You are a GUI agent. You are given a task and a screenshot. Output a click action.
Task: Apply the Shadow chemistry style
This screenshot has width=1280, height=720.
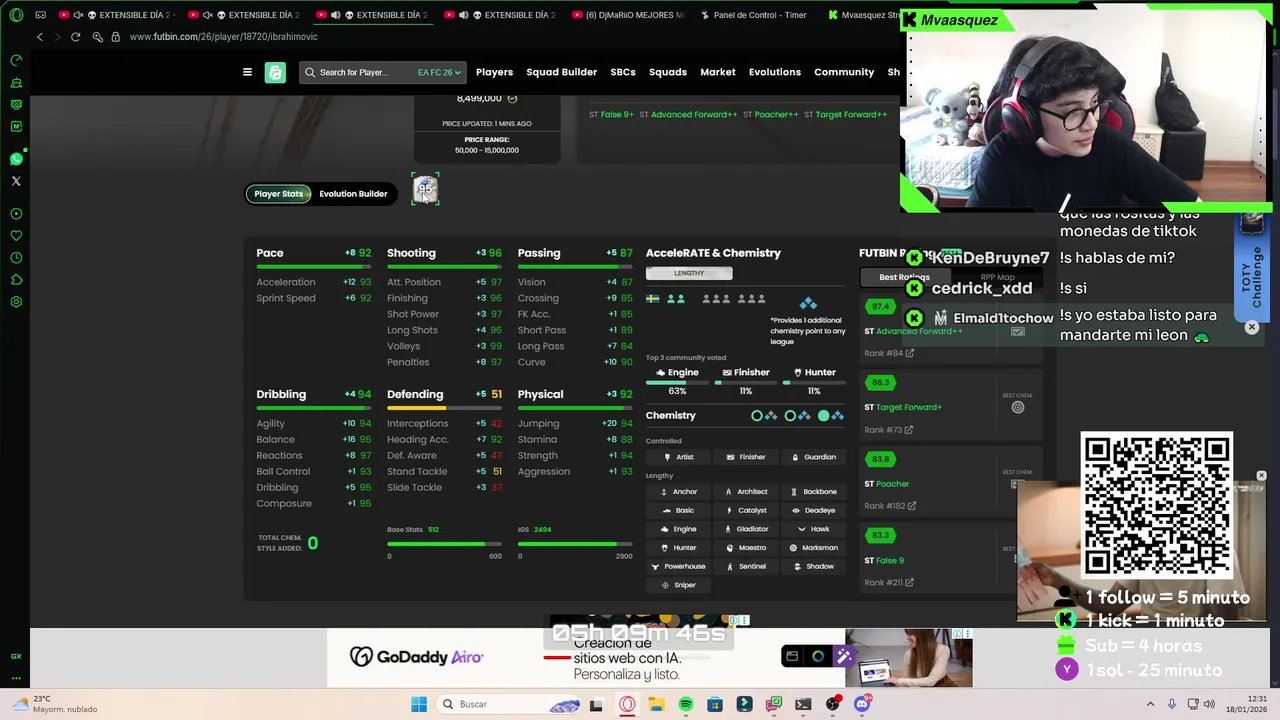tap(813, 566)
